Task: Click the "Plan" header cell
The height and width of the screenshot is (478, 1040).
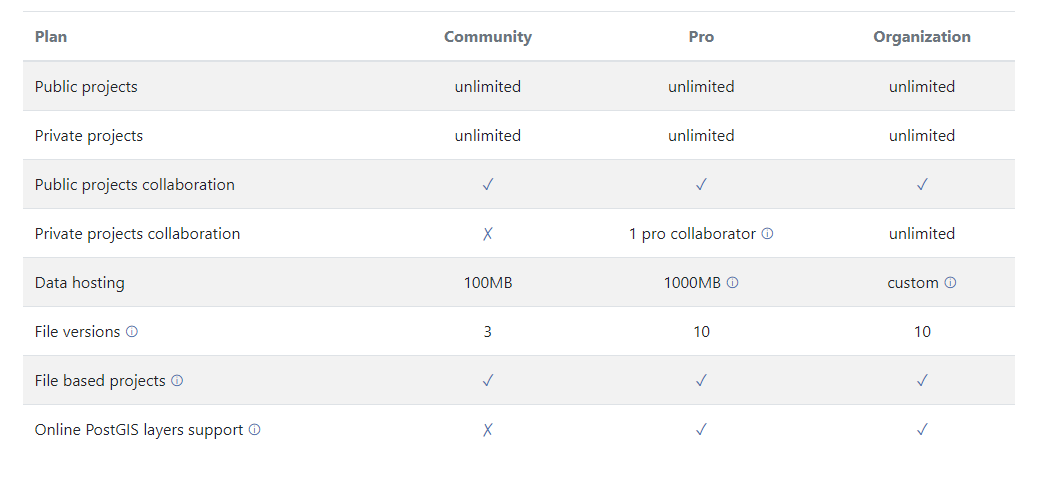Action: click(51, 37)
